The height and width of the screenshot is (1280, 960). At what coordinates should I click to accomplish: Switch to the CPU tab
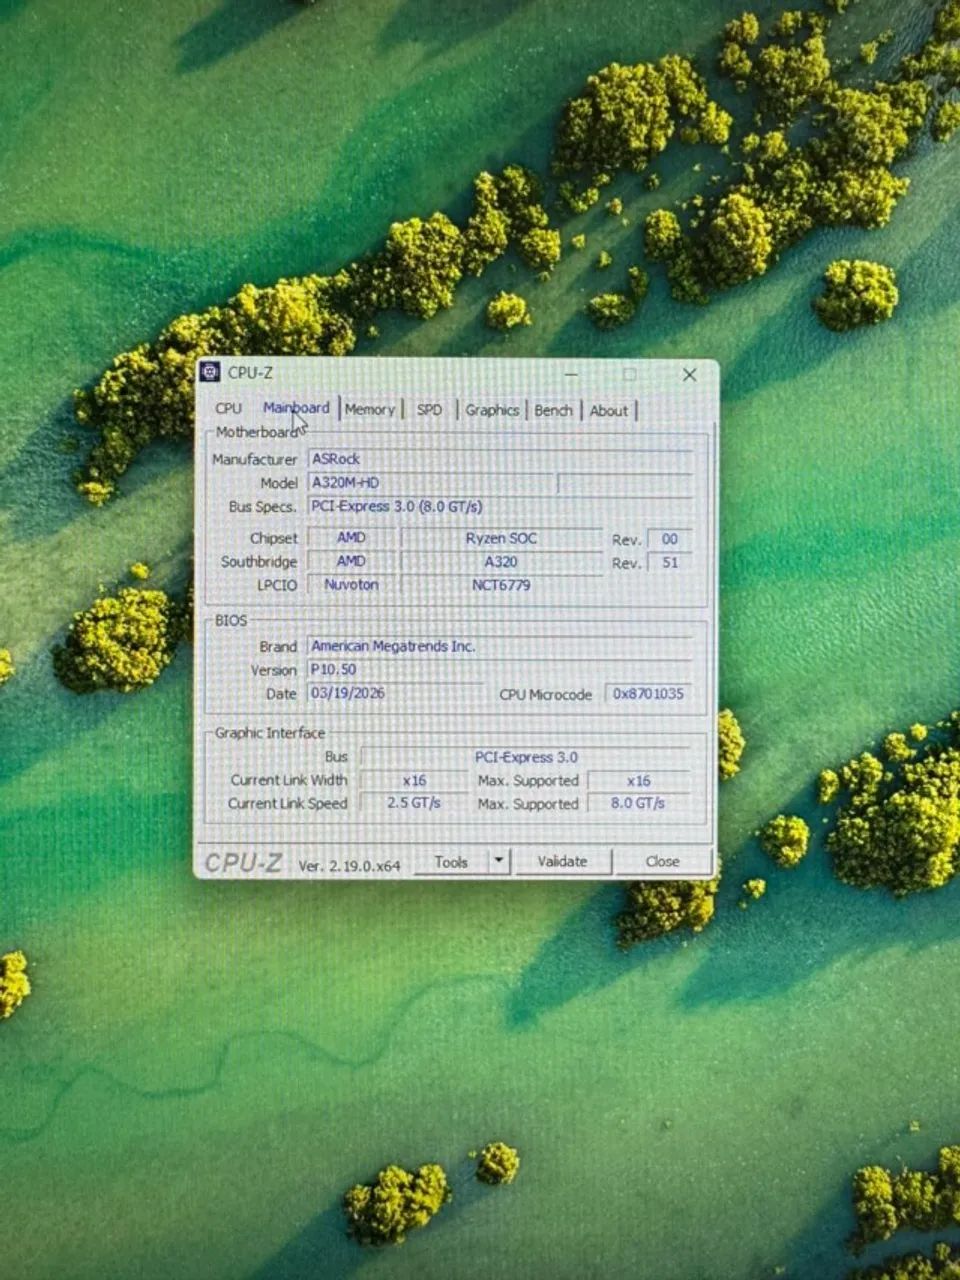[228, 408]
